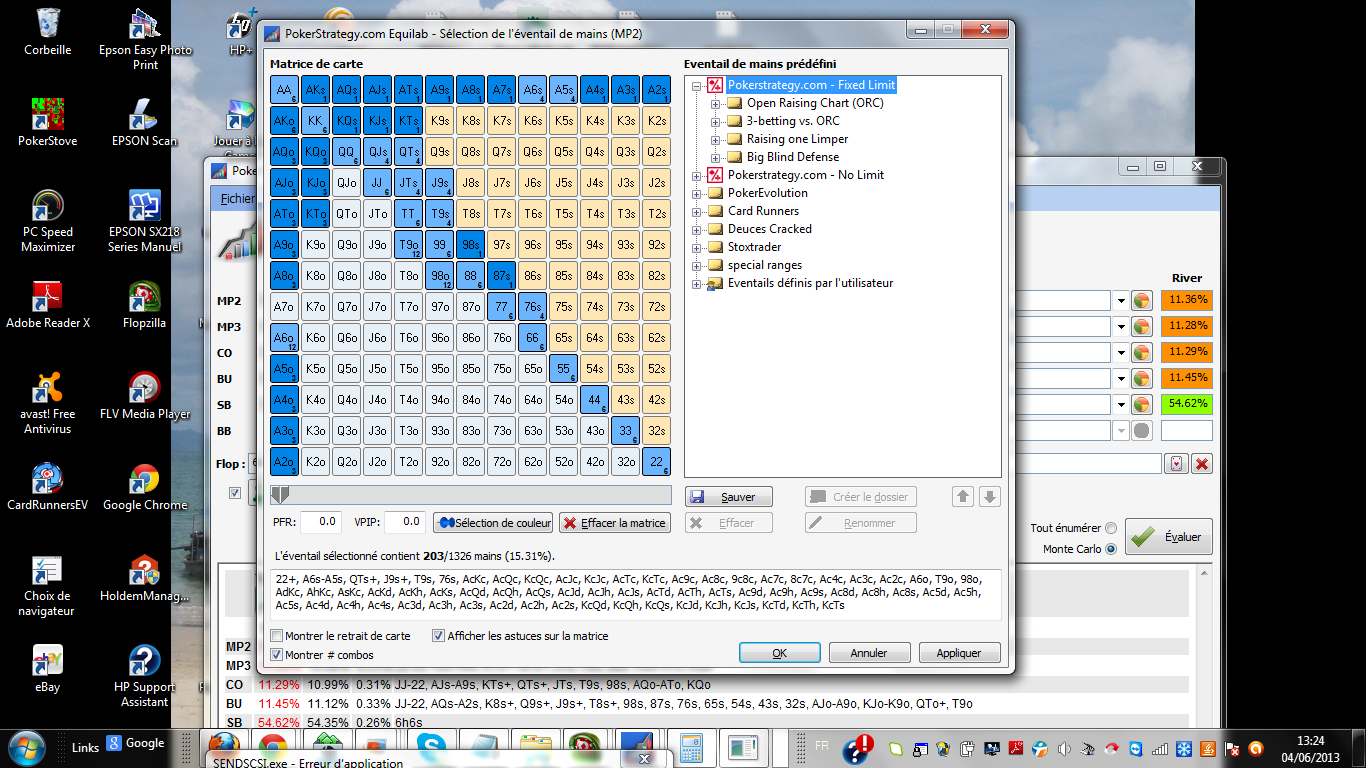1366x768 pixels.
Task: Open the MP2 row pie chart range selector
Action: [x=1142, y=300]
